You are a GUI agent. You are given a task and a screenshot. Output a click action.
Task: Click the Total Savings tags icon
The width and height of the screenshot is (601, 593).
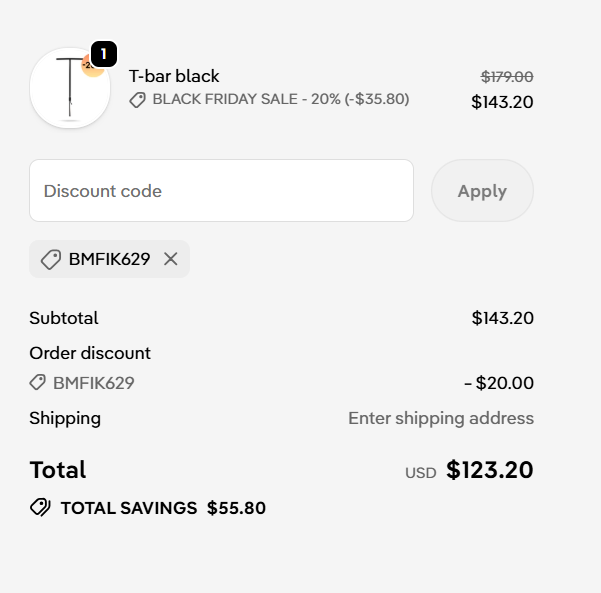pos(40,508)
